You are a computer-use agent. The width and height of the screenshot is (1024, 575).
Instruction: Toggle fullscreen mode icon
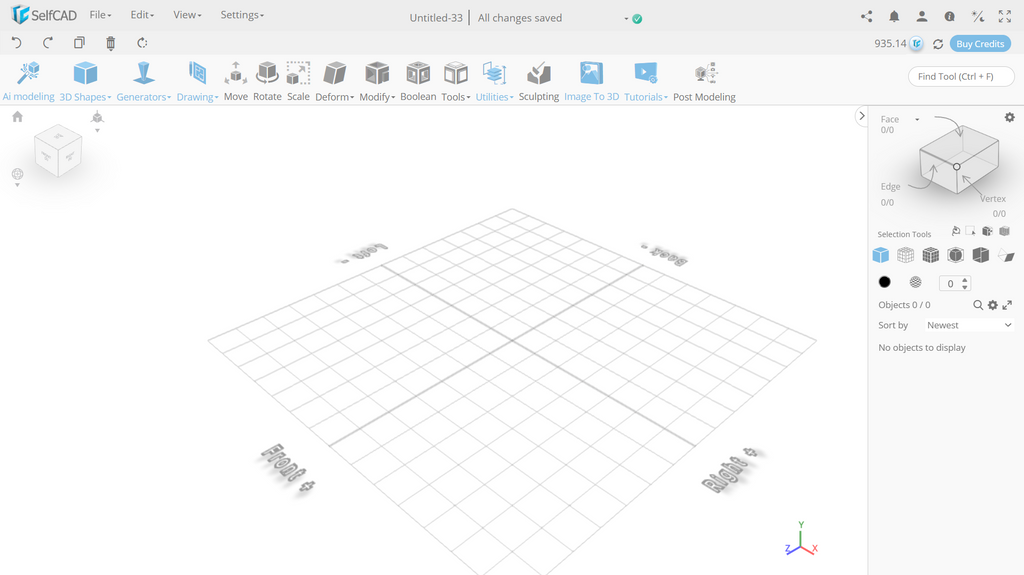[x=1005, y=16]
